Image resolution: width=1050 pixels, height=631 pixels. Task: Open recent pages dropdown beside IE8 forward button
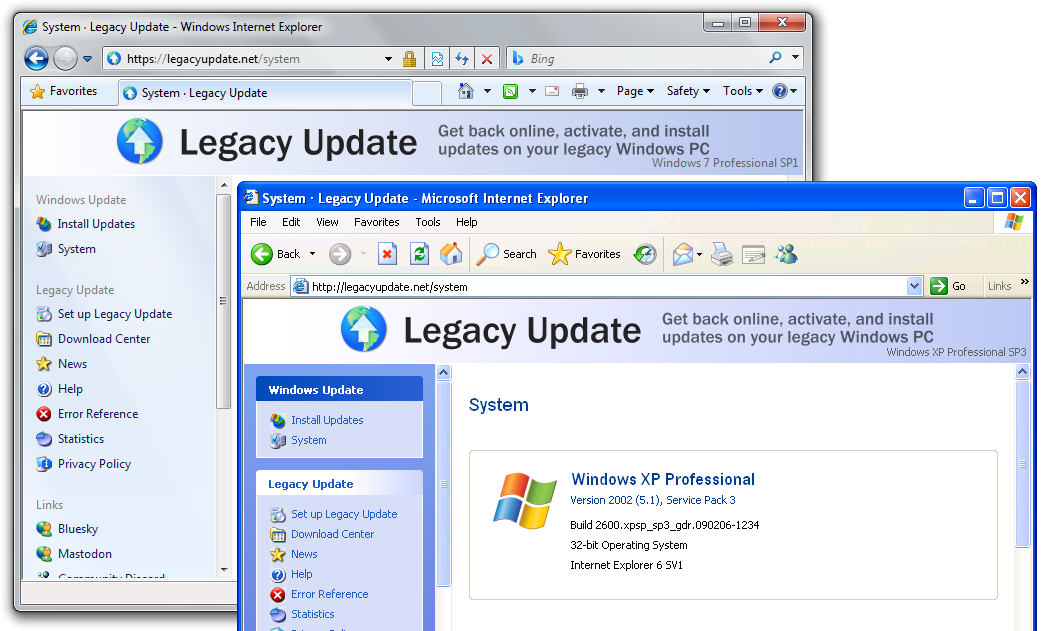click(88, 59)
